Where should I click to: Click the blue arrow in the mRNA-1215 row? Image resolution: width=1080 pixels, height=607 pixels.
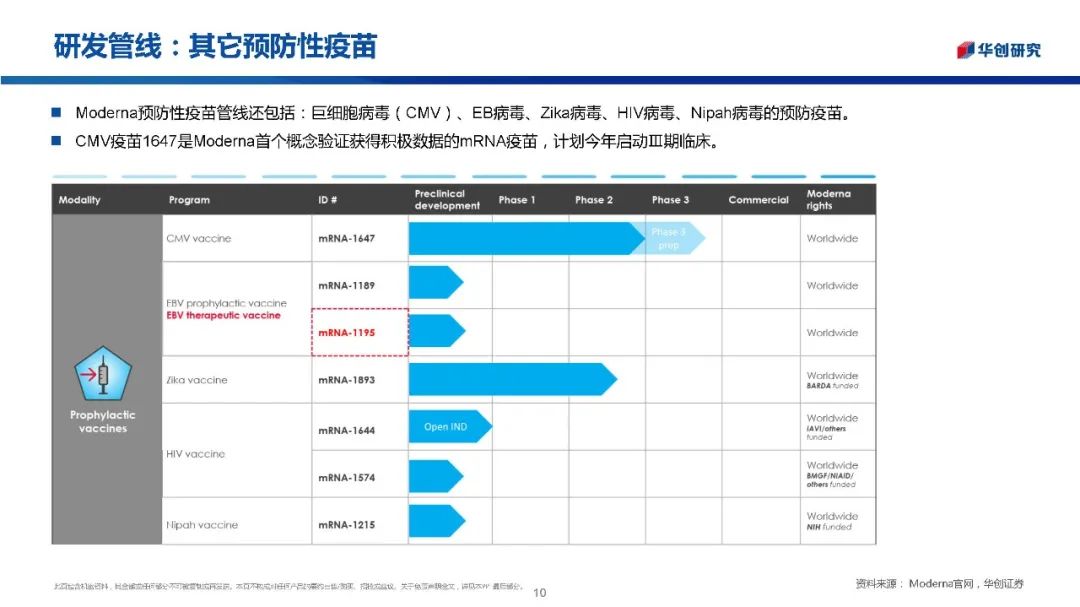tap(436, 521)
